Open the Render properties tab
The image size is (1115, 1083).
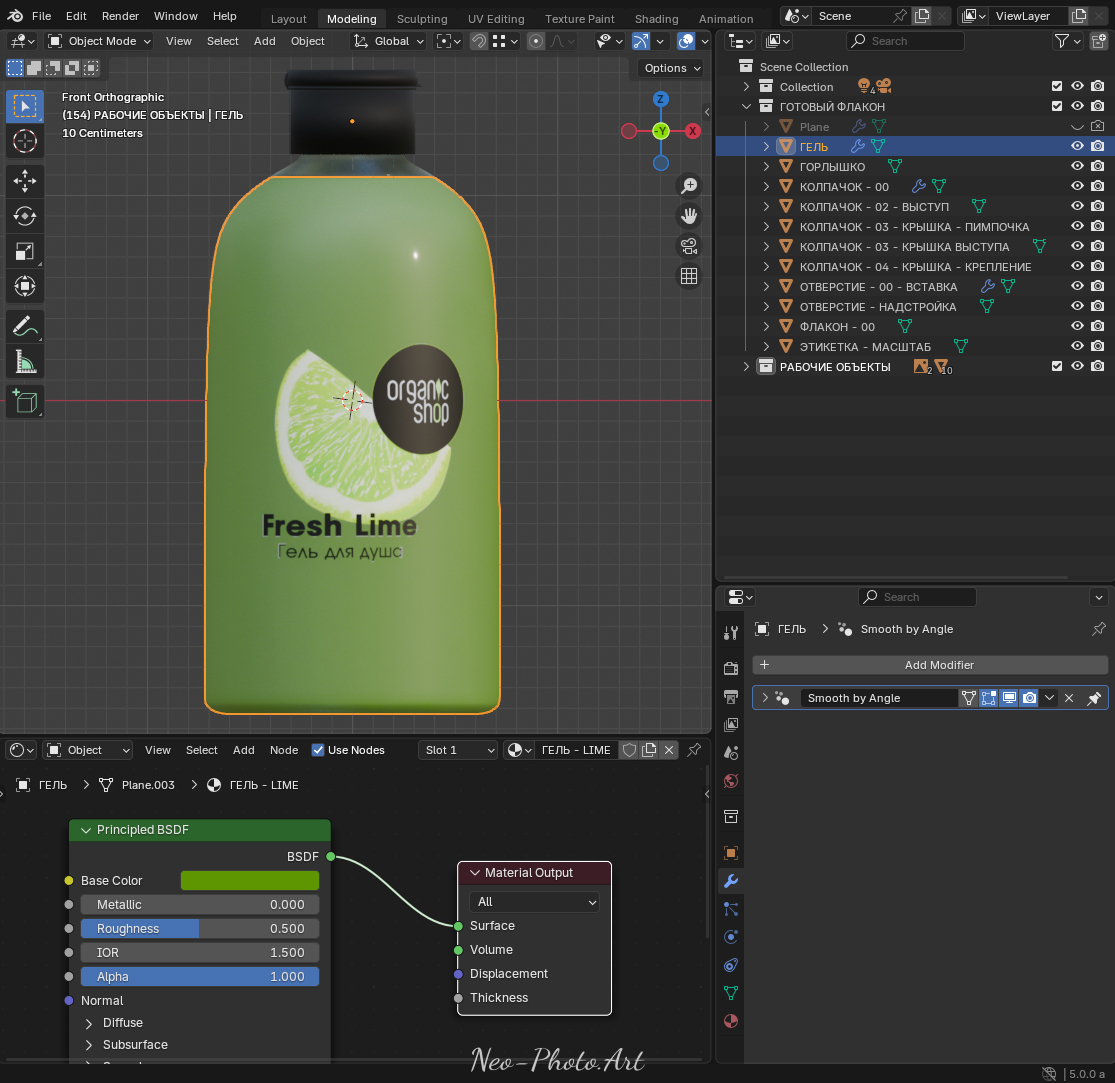click(730, 668)
